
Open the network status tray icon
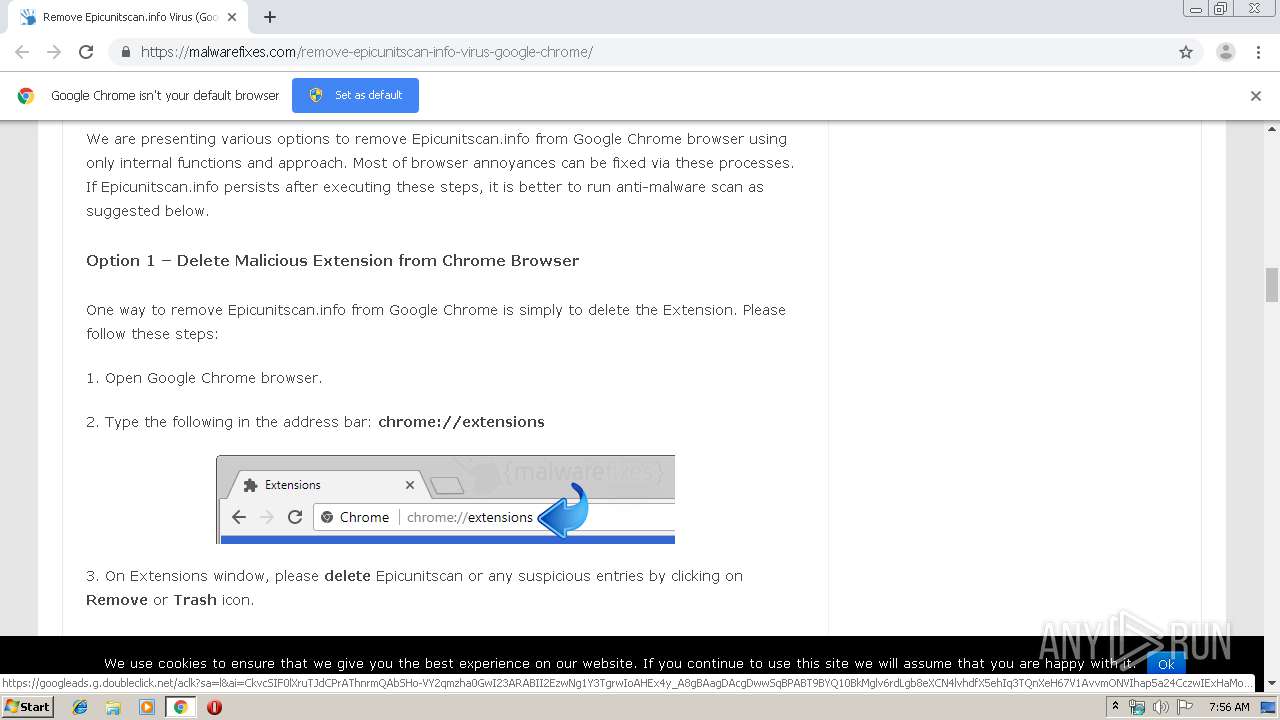pos(1137,707)
